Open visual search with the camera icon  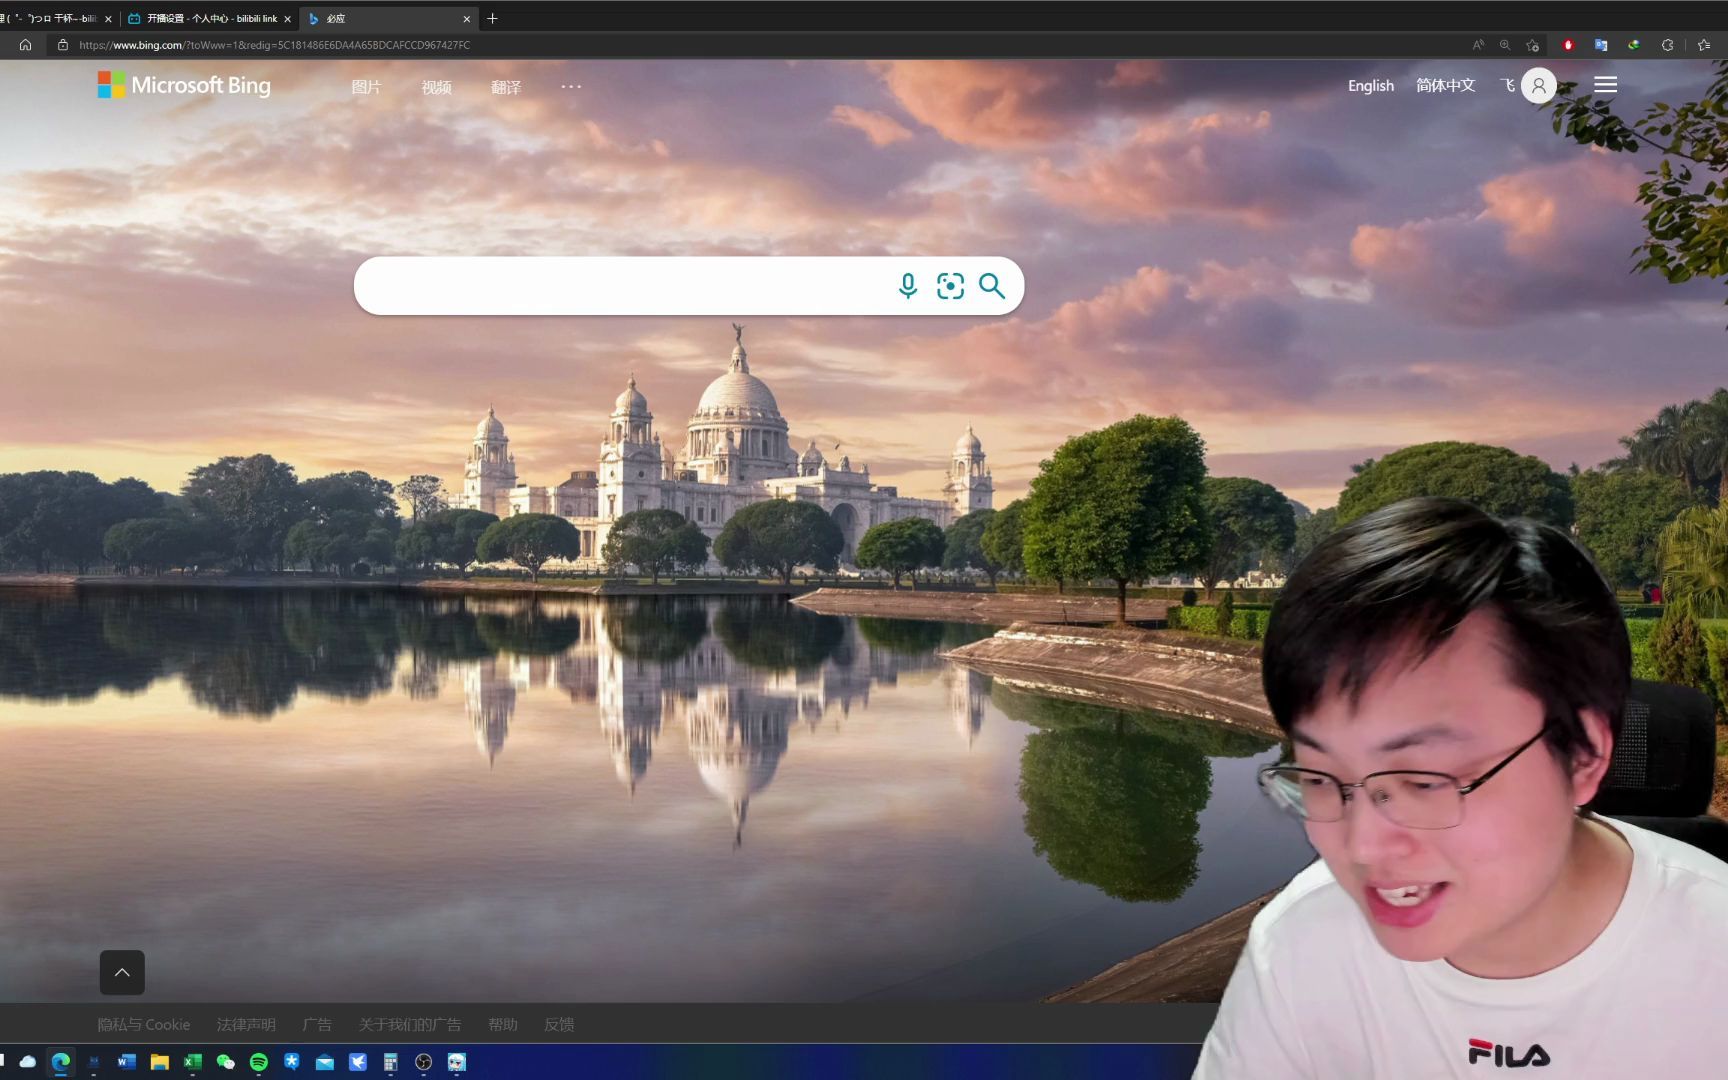click(950, 286)
